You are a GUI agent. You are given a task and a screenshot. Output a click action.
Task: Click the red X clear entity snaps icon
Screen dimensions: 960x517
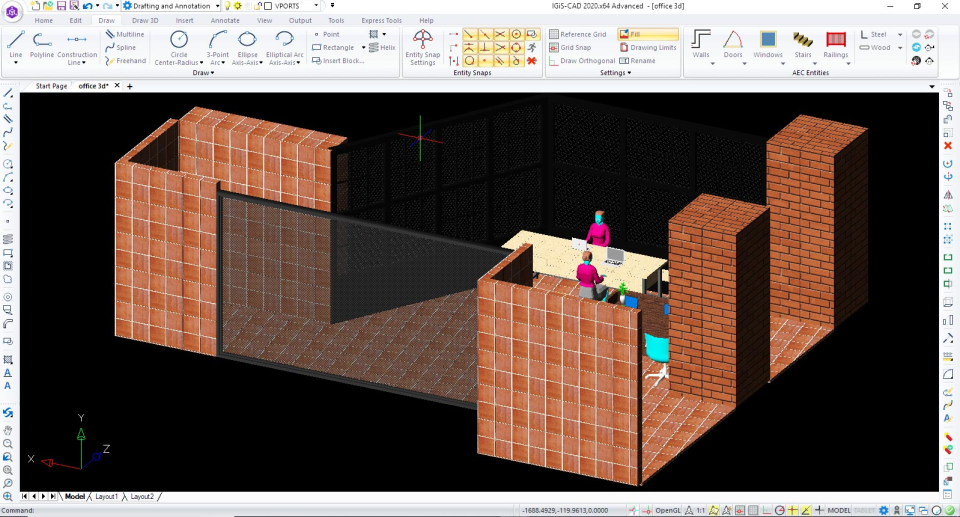531,61
